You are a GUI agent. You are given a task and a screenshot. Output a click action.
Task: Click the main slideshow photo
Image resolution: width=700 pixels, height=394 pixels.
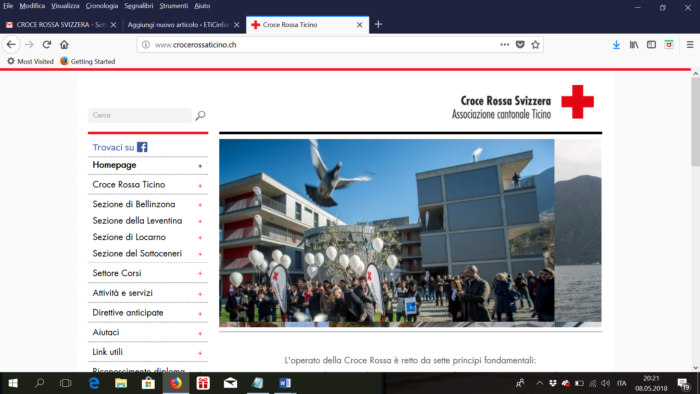point(387,231)
